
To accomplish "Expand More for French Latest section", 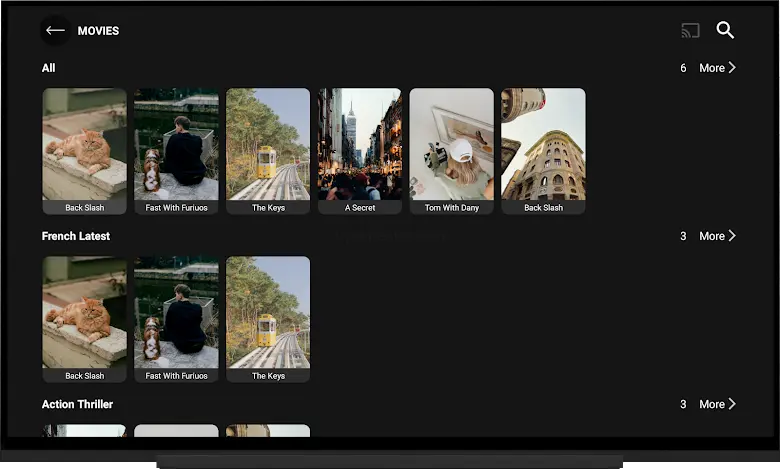I will (717, 236).
